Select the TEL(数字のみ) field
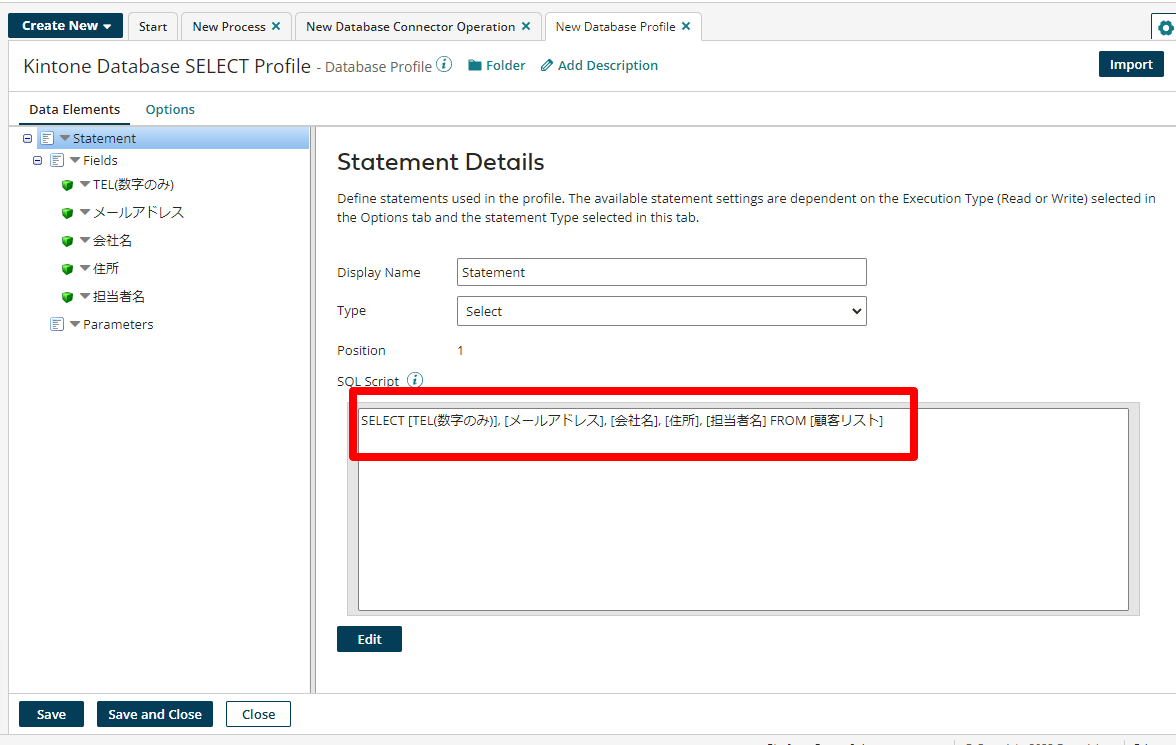The width and height of the screenshot is (1176, 745). click(x=134, y=185)
